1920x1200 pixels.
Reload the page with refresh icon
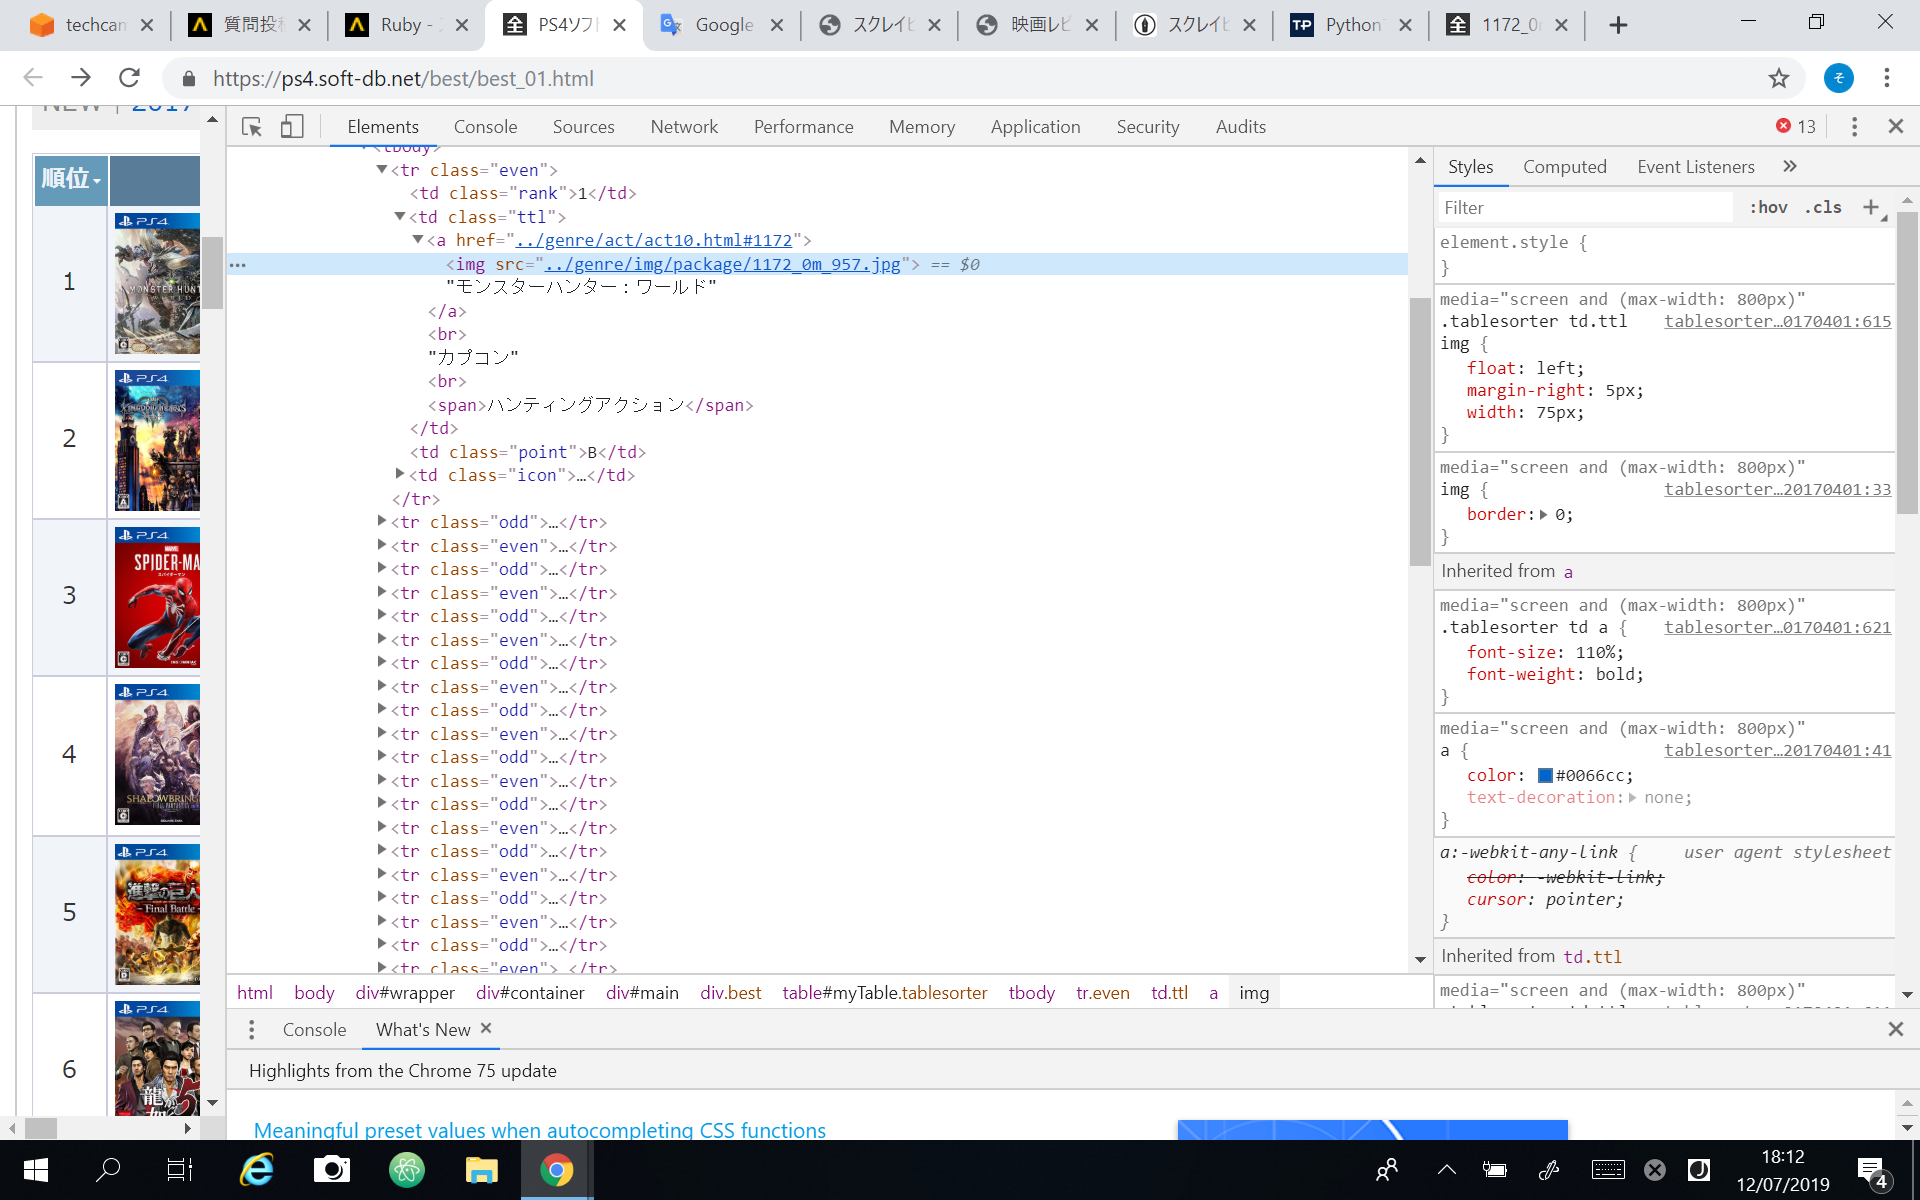[x=129, y=78]
